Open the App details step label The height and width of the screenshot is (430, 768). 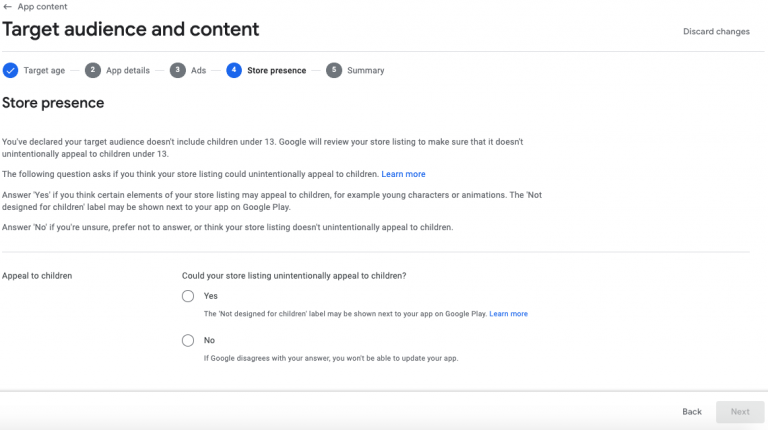[128, 71]
